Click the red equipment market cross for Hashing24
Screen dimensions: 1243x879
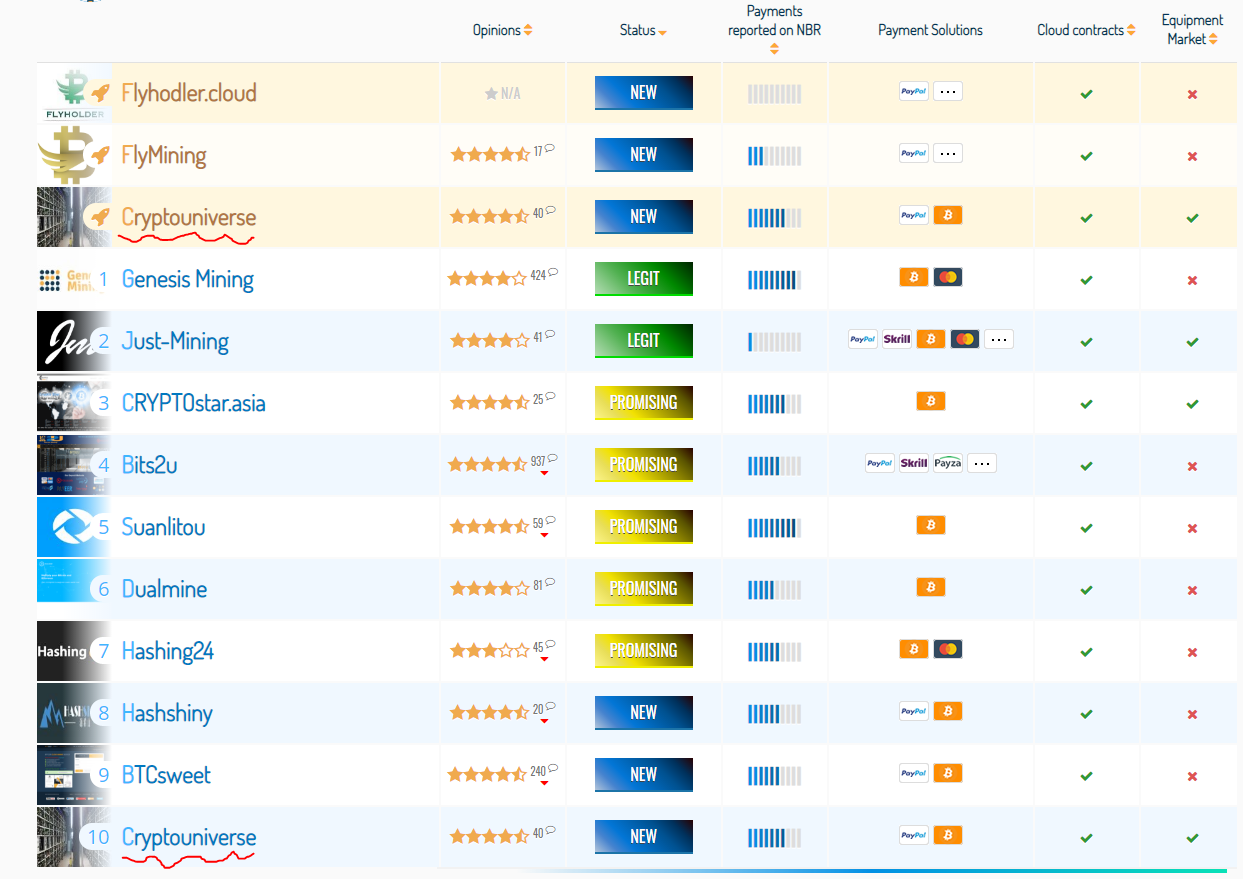(x=1192, y=652)
